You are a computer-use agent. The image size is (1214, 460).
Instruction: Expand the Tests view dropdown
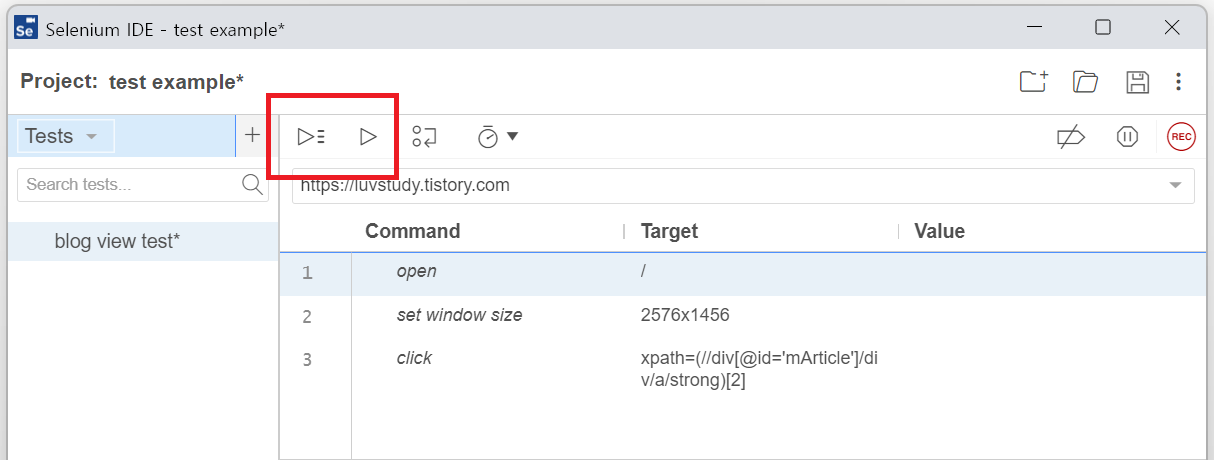66,136
